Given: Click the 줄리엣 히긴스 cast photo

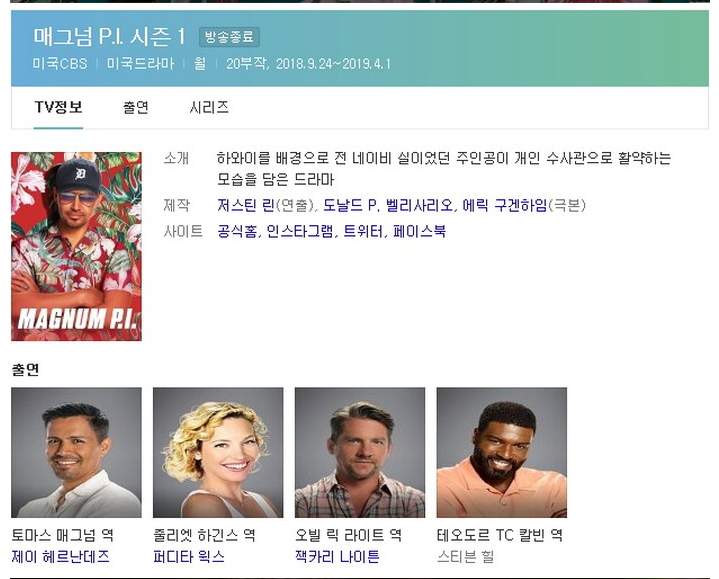Looking at the screenshot, I should point(218,452).
